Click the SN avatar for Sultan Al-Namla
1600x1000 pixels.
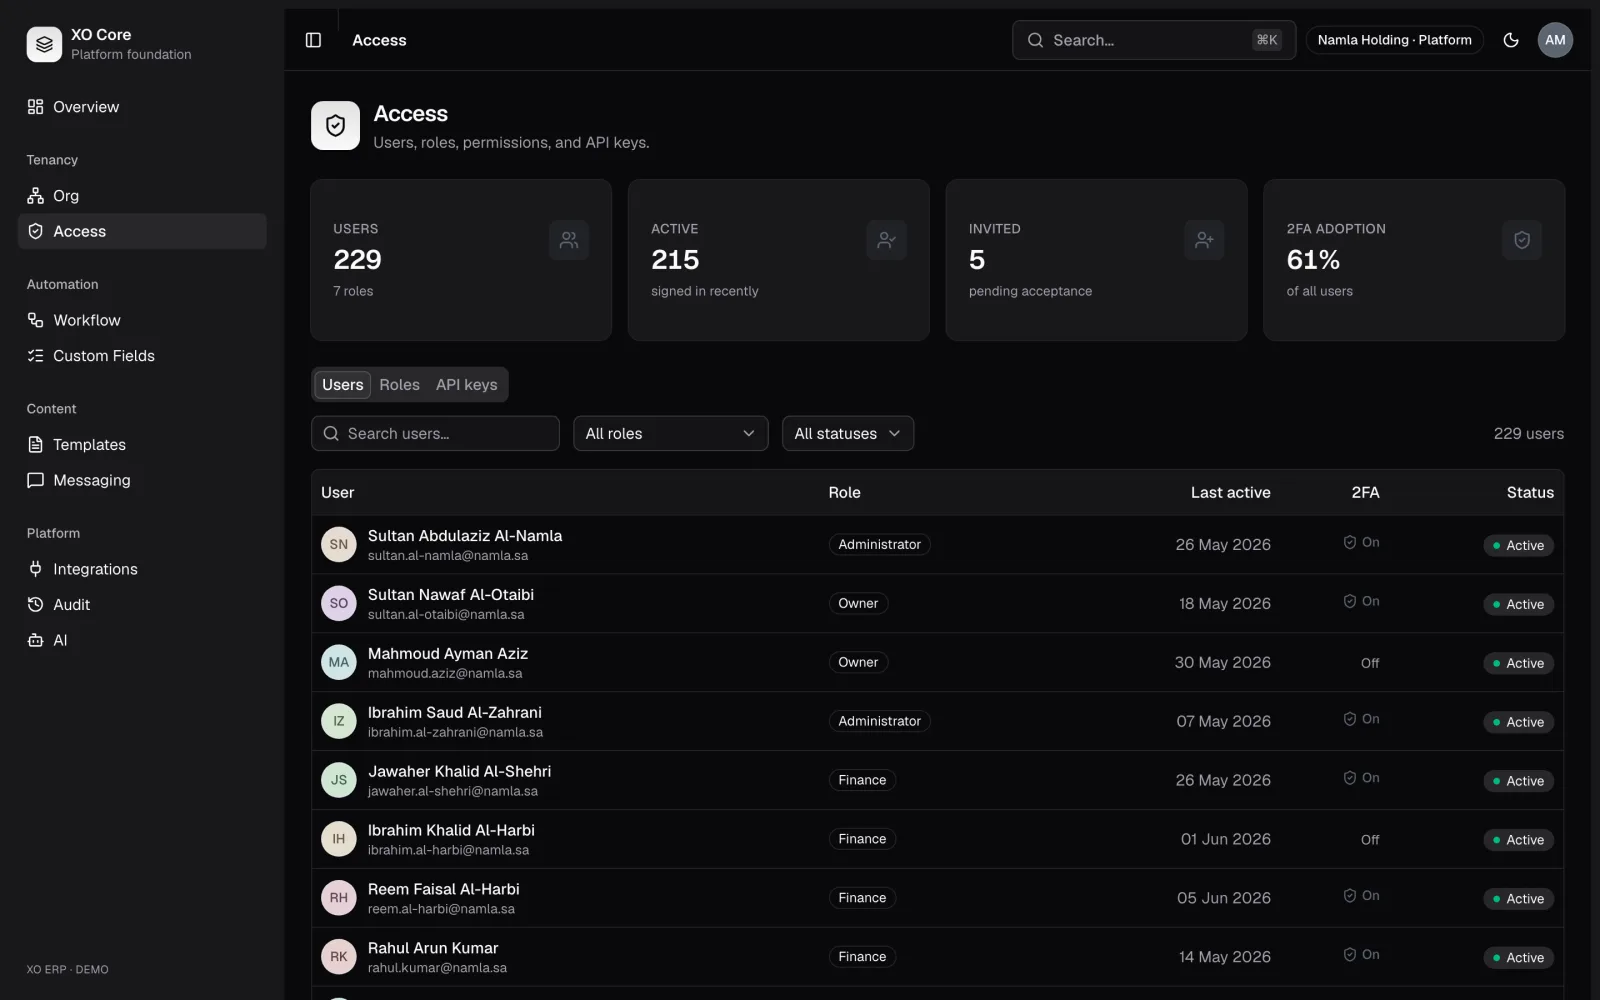pyautogui.click(x=339, y=545)
